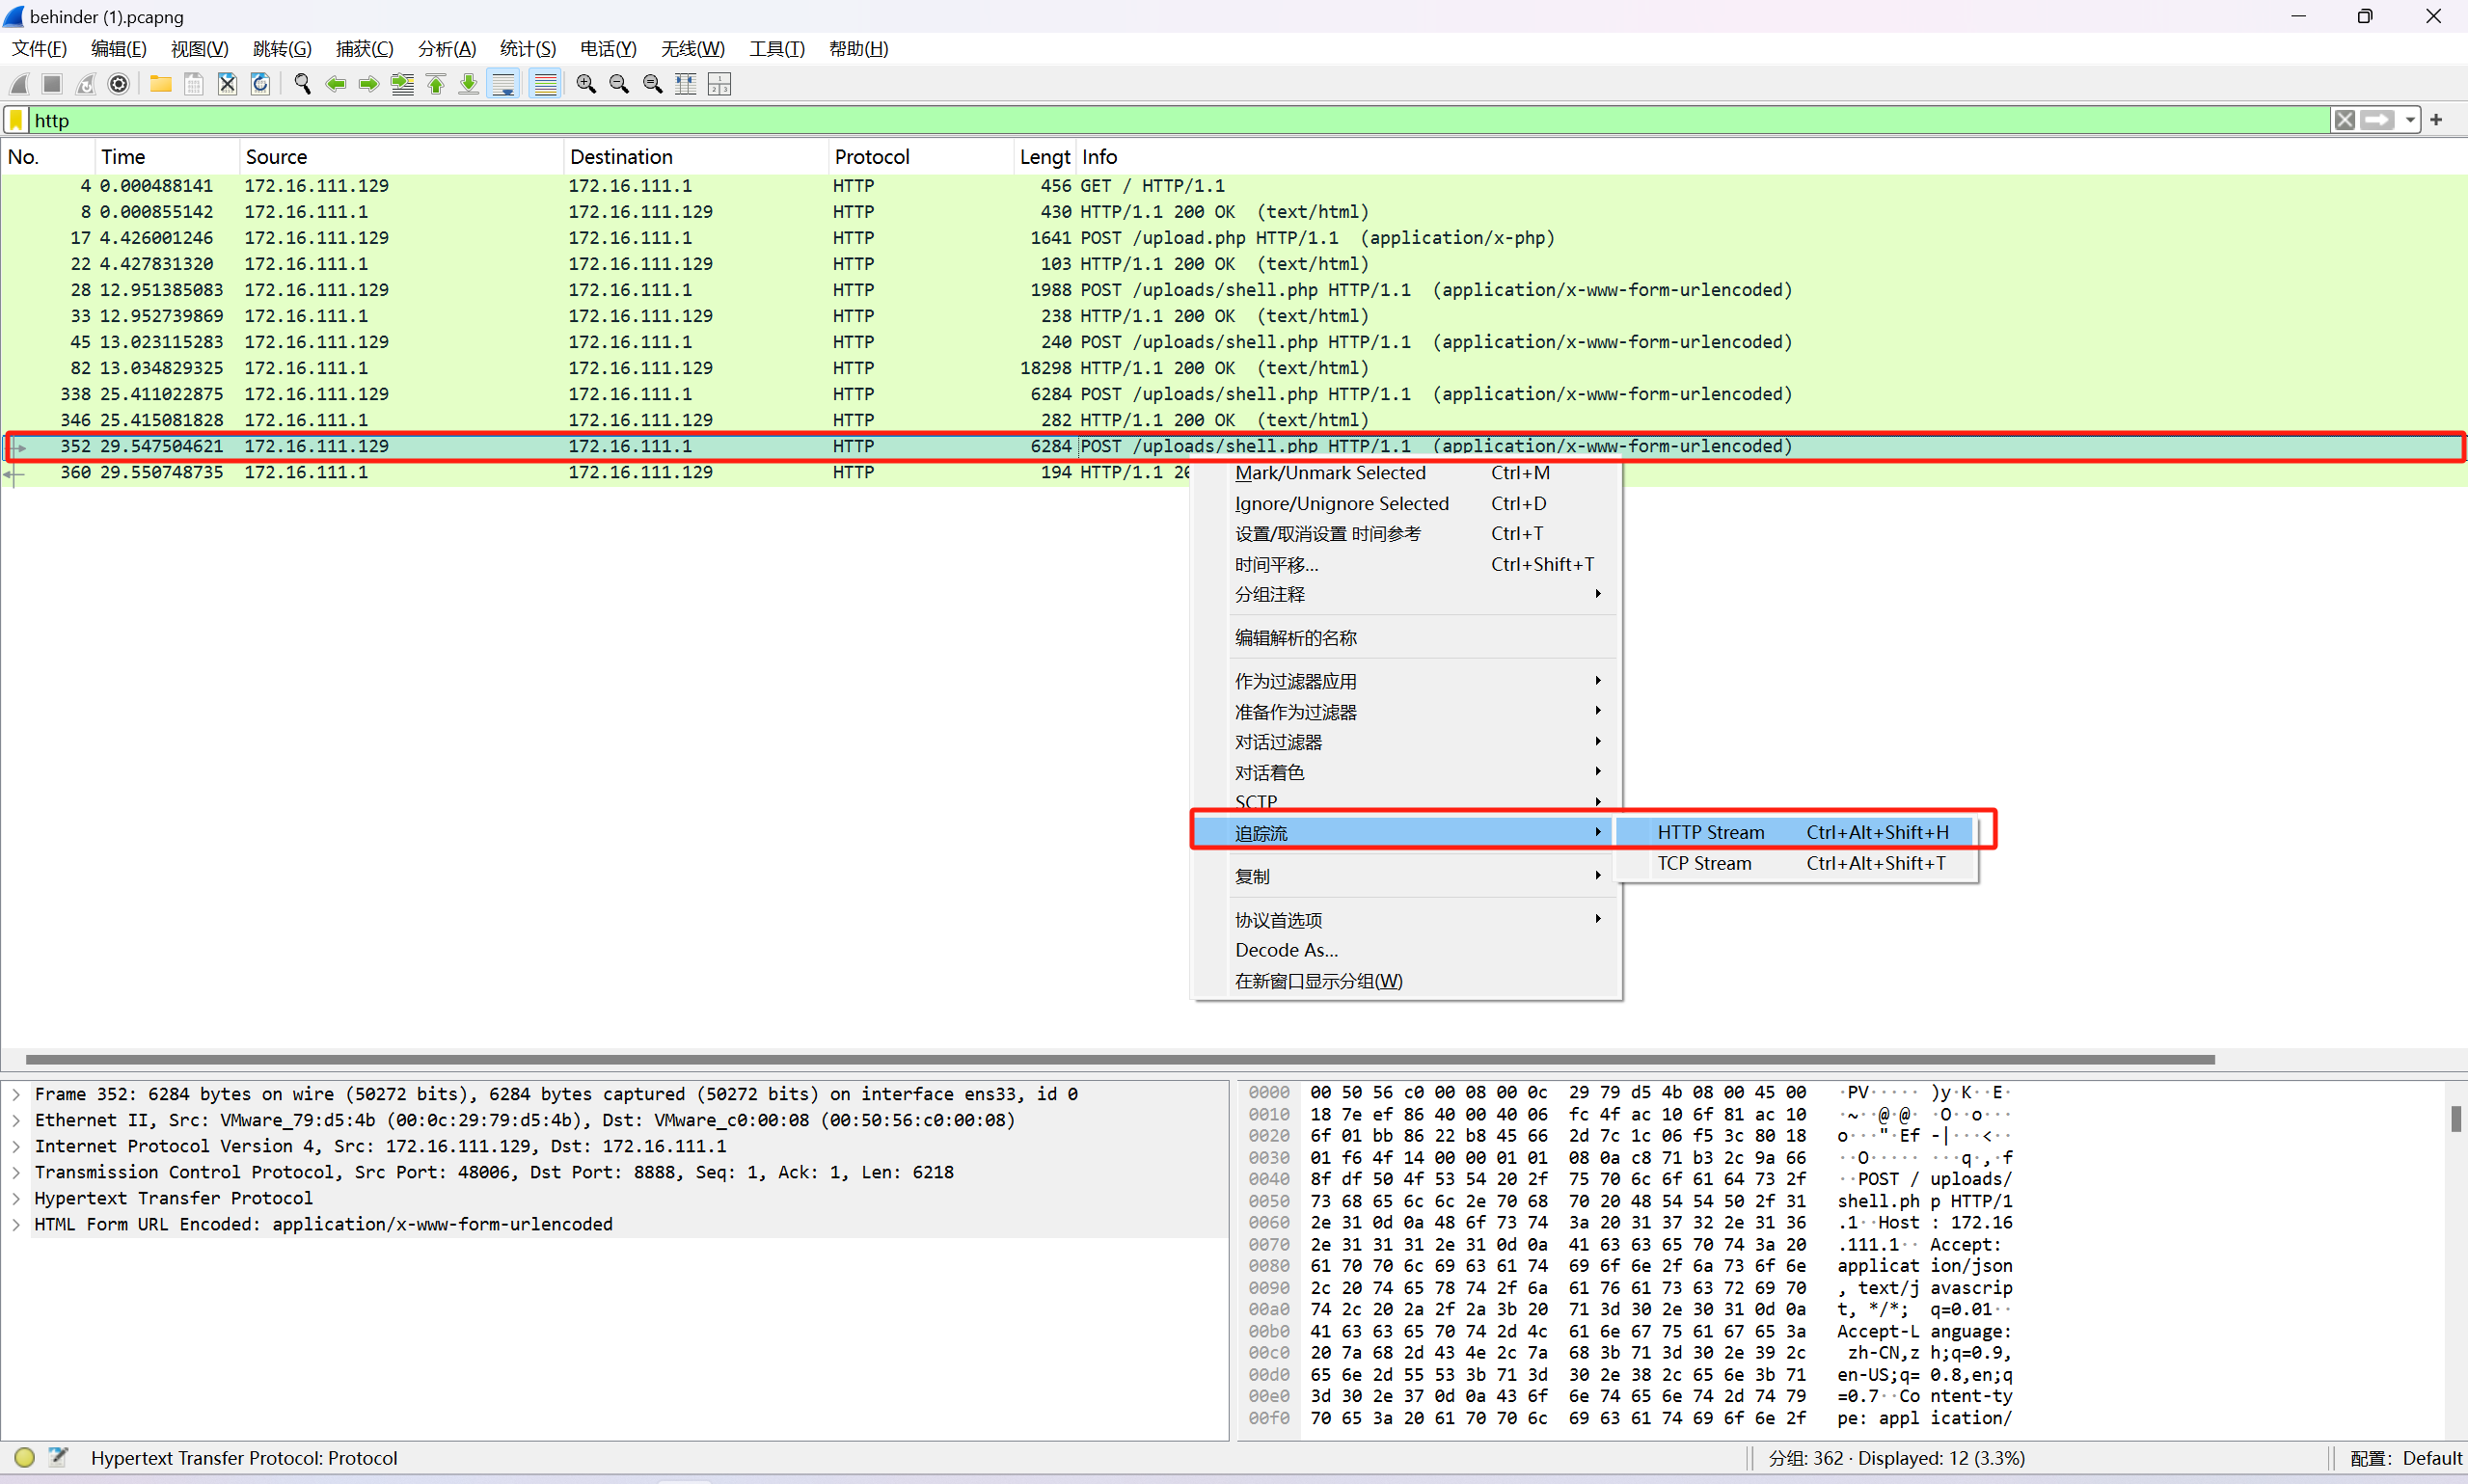Click the packet list horizontal scrollbar
The image size is (2468, 1484).
pos(1120,1059)
